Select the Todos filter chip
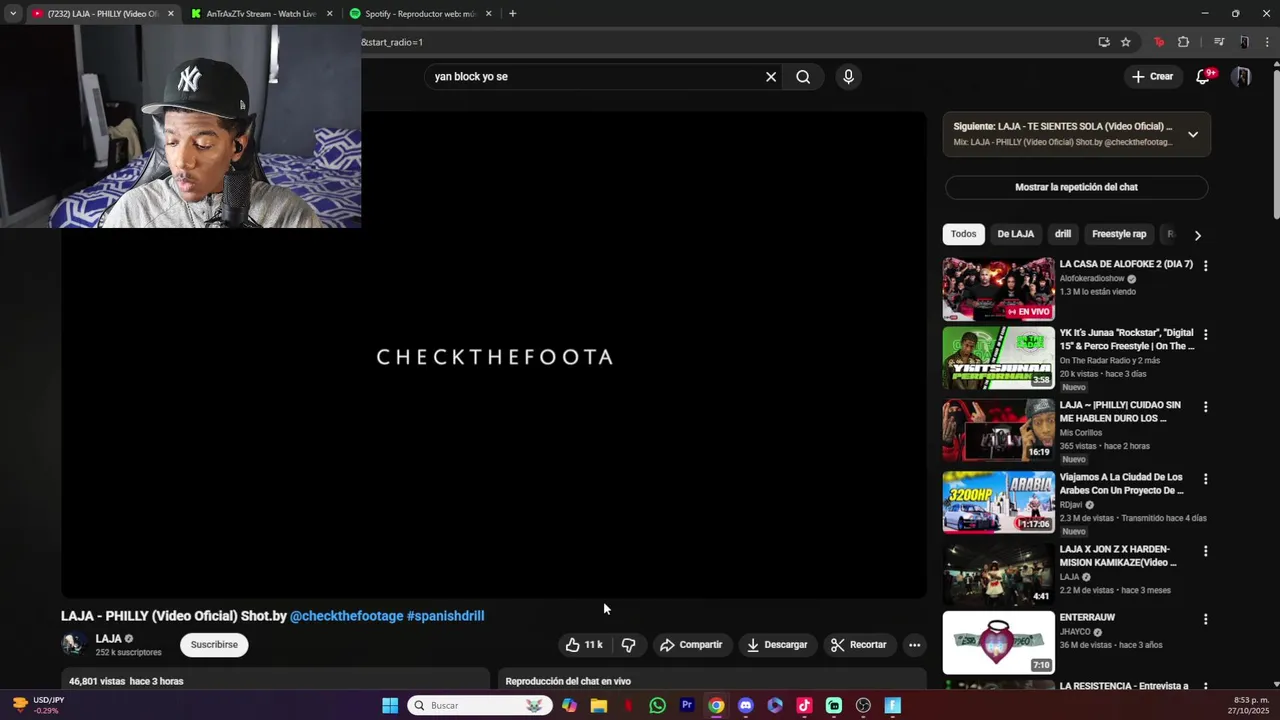This screenshot has width=1280, height=720. click(964, 234)
